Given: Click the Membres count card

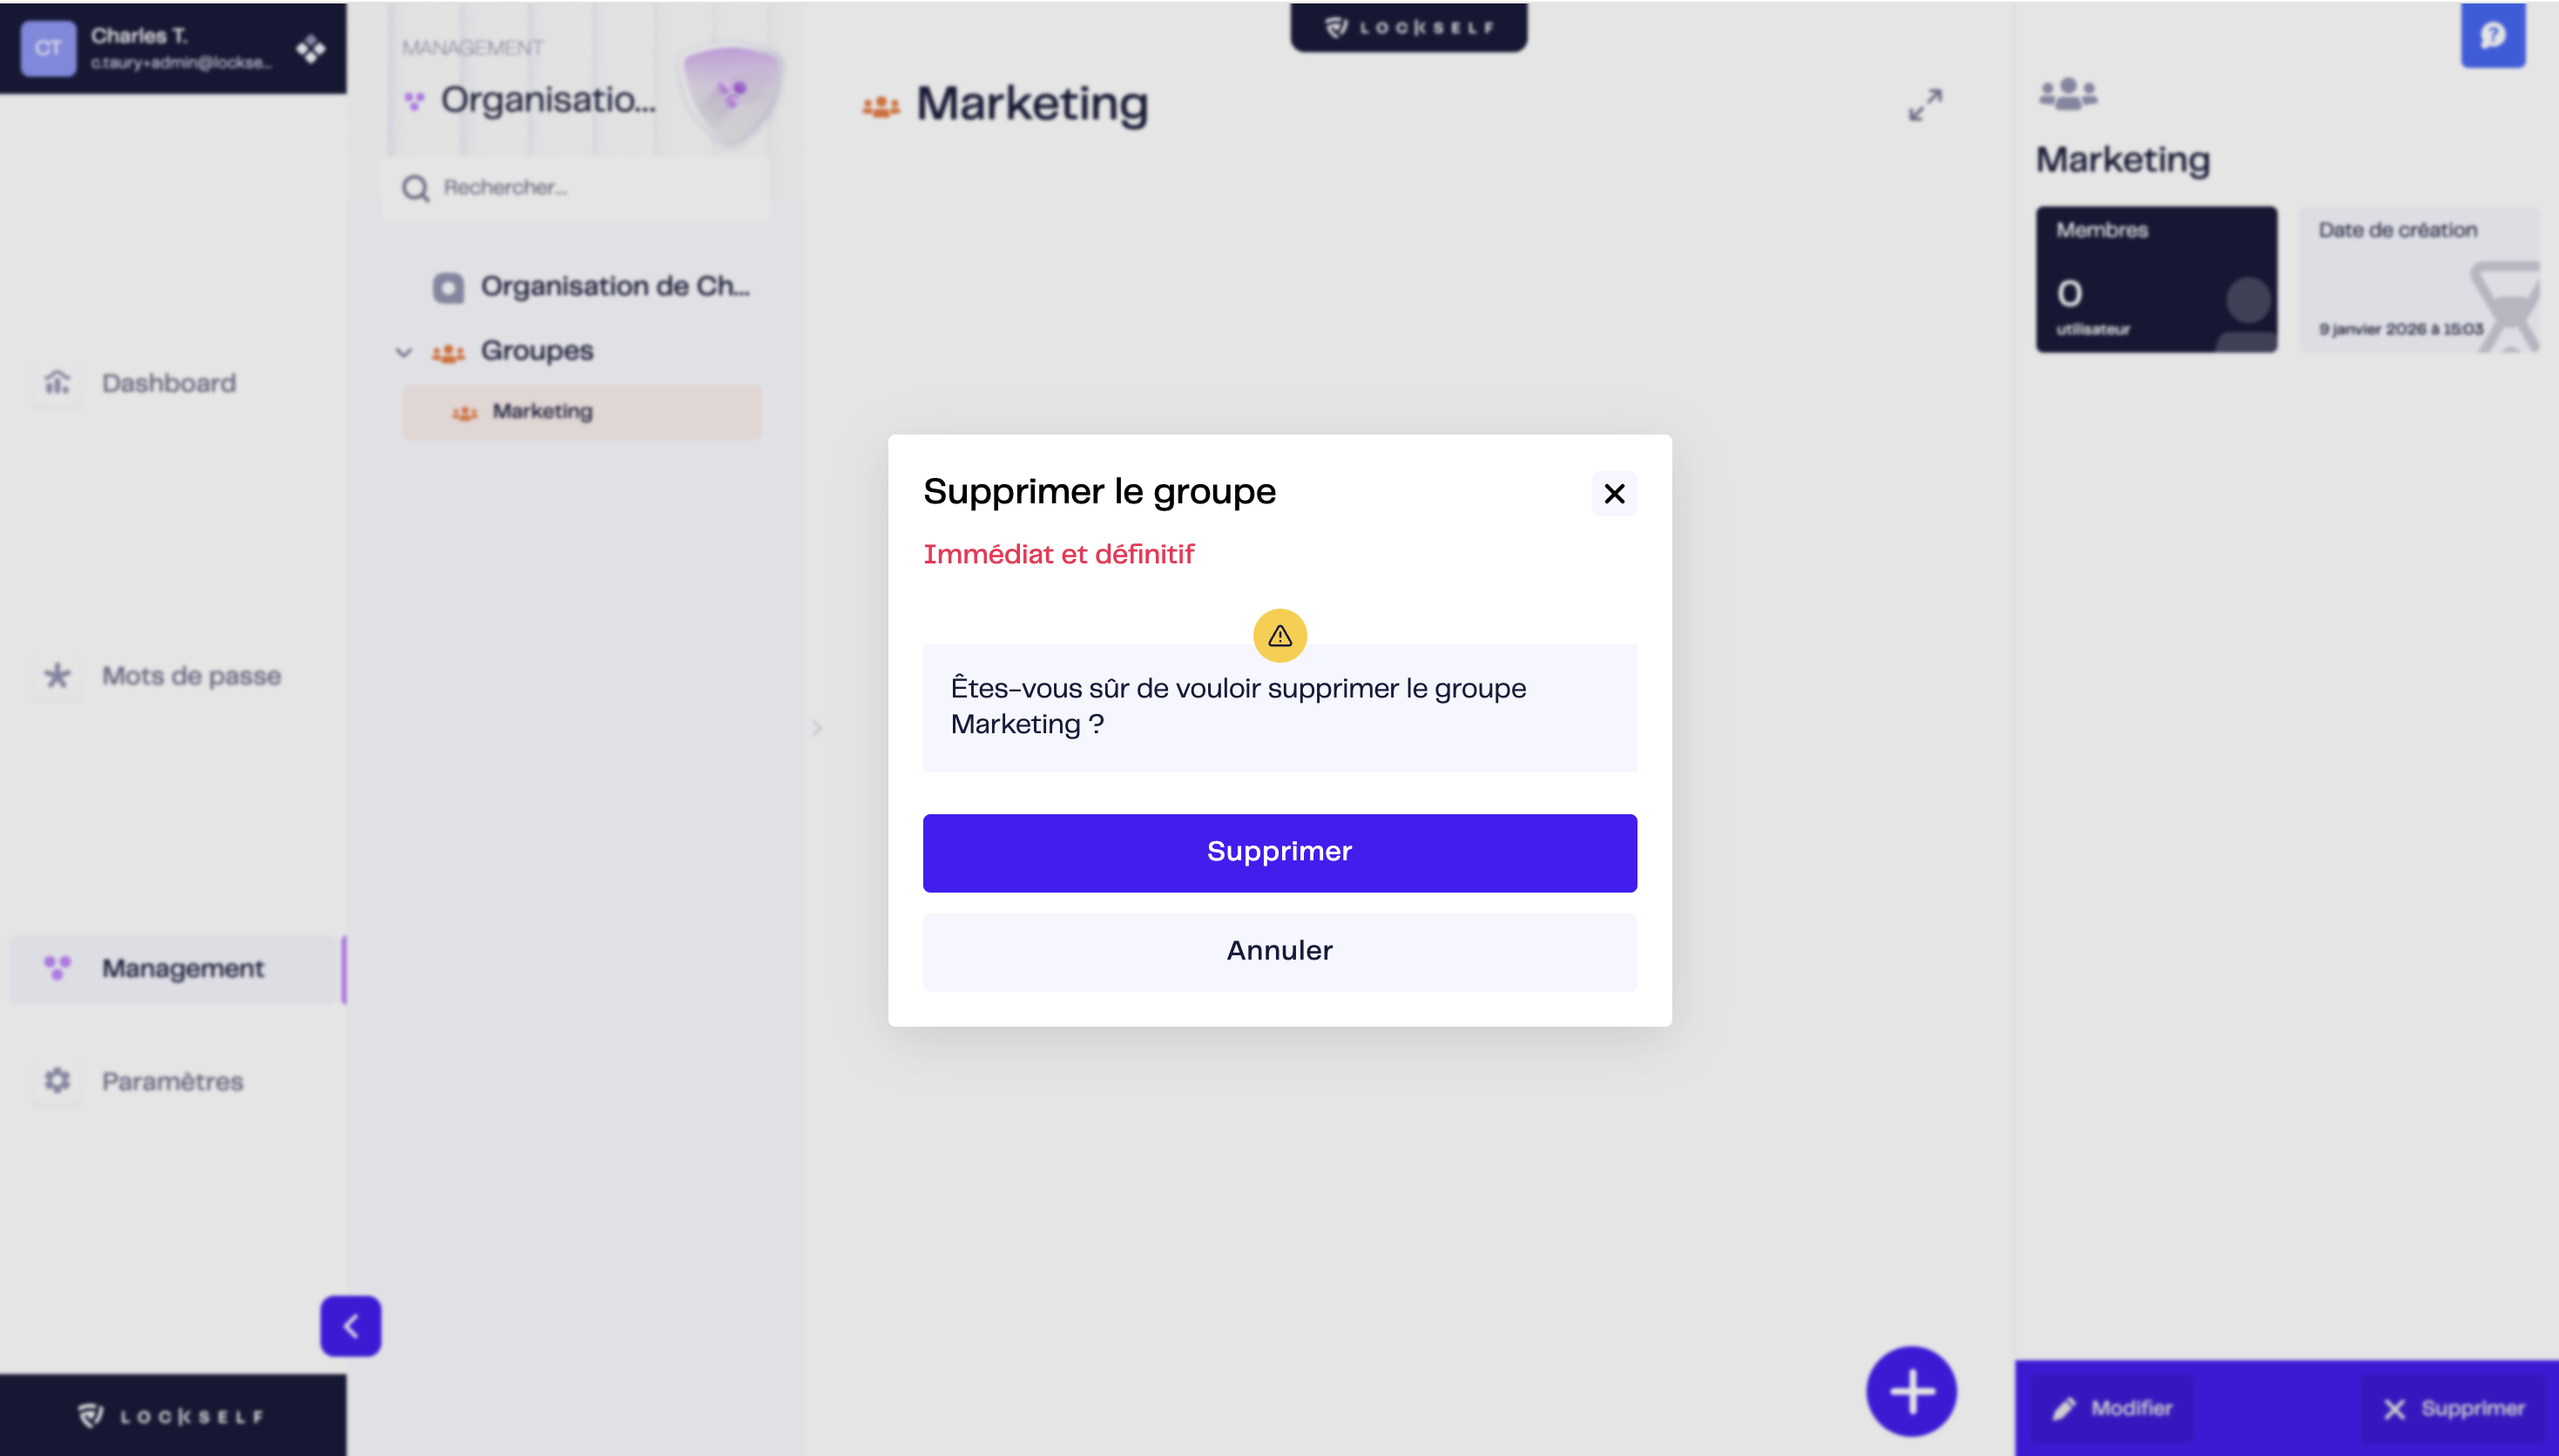Looking at the screenshot, I should pyautogui.click(x=2156, y=279).
